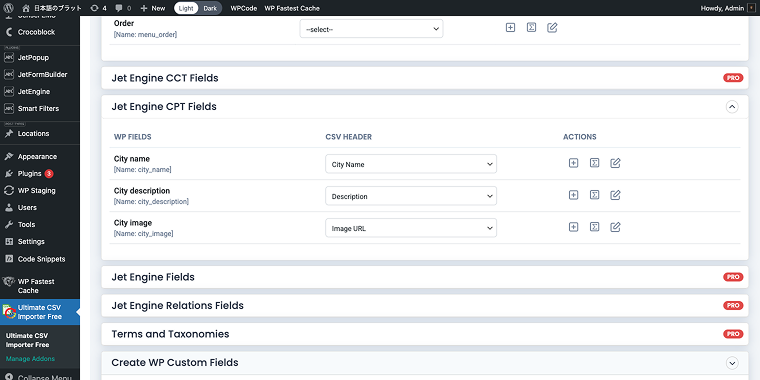Click the edit icon for City description

[615, 195]
